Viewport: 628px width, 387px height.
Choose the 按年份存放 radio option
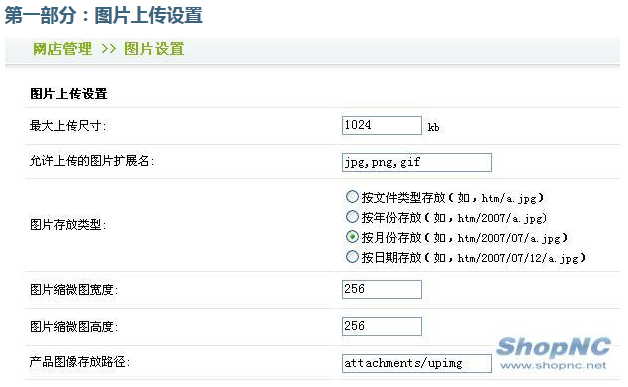352,217
